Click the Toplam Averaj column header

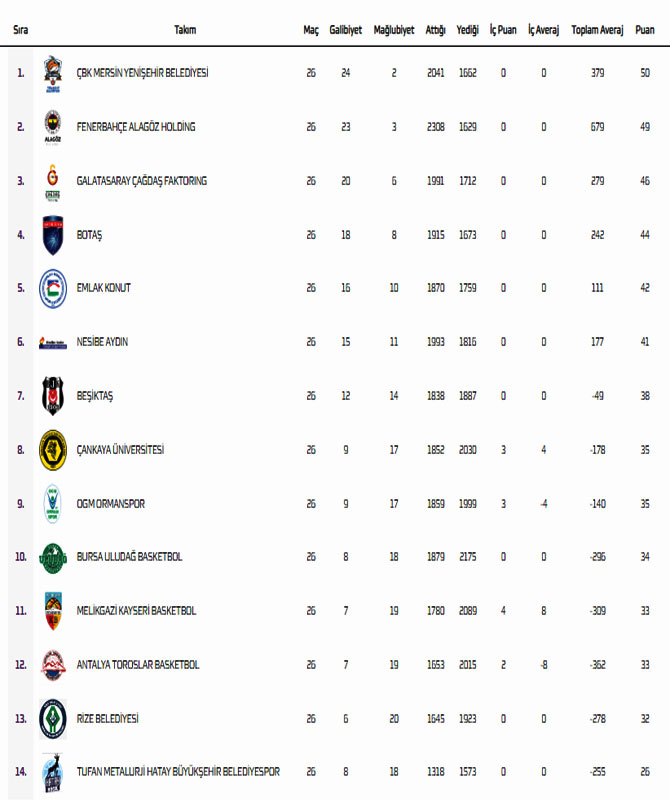(x=597, y=30)
